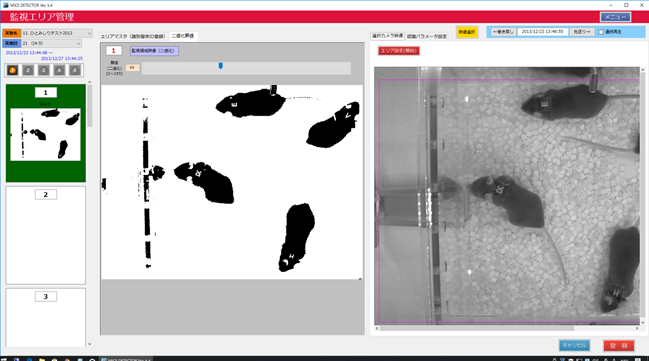Open the Windows Start button

click(4, 359)
